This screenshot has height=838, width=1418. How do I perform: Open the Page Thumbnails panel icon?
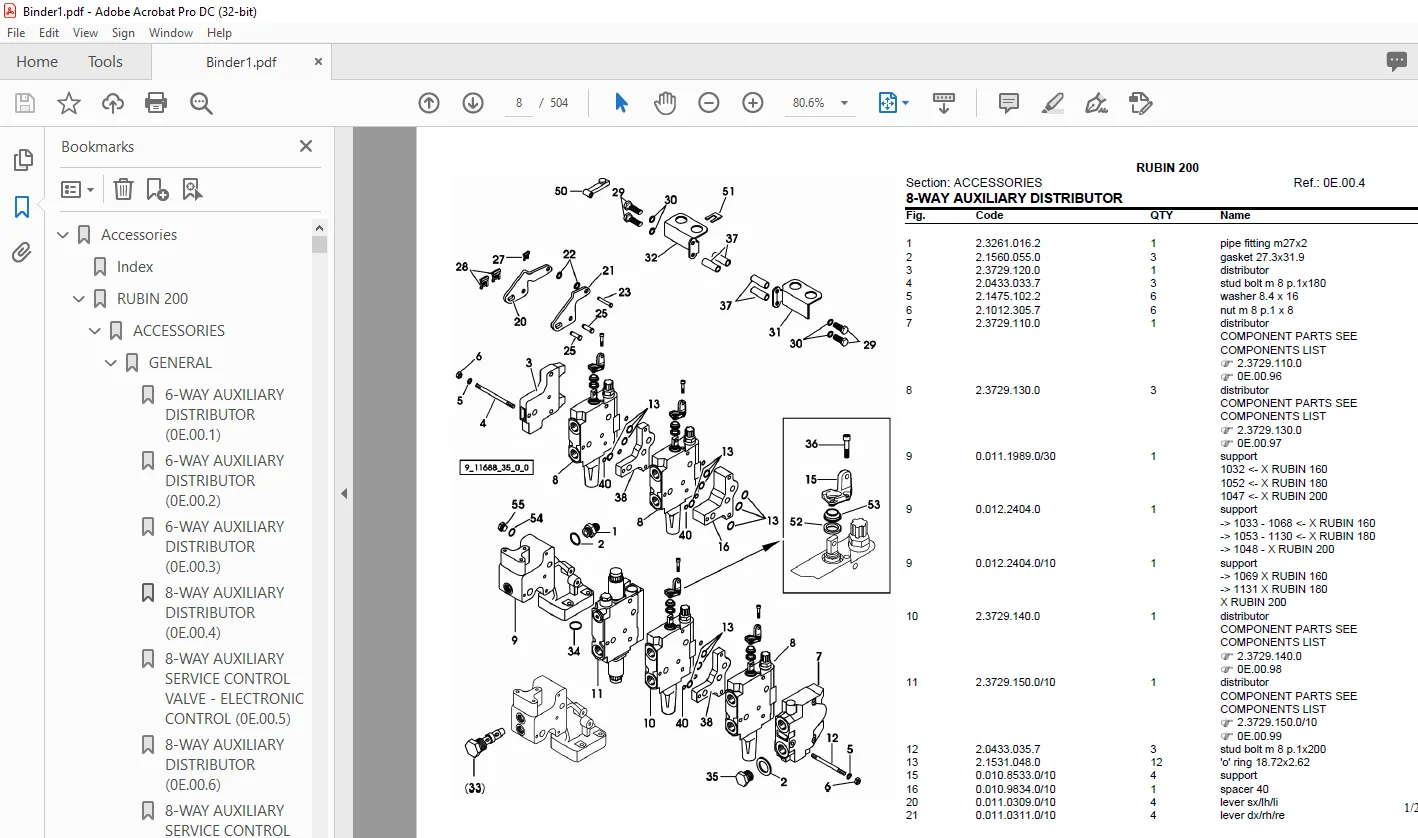click(22, 160)
